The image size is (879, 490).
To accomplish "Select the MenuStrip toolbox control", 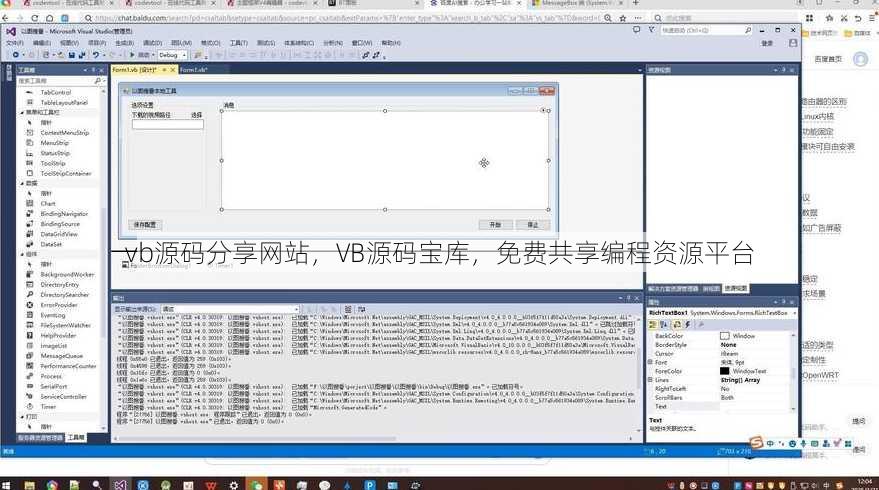I will (54, 143).
